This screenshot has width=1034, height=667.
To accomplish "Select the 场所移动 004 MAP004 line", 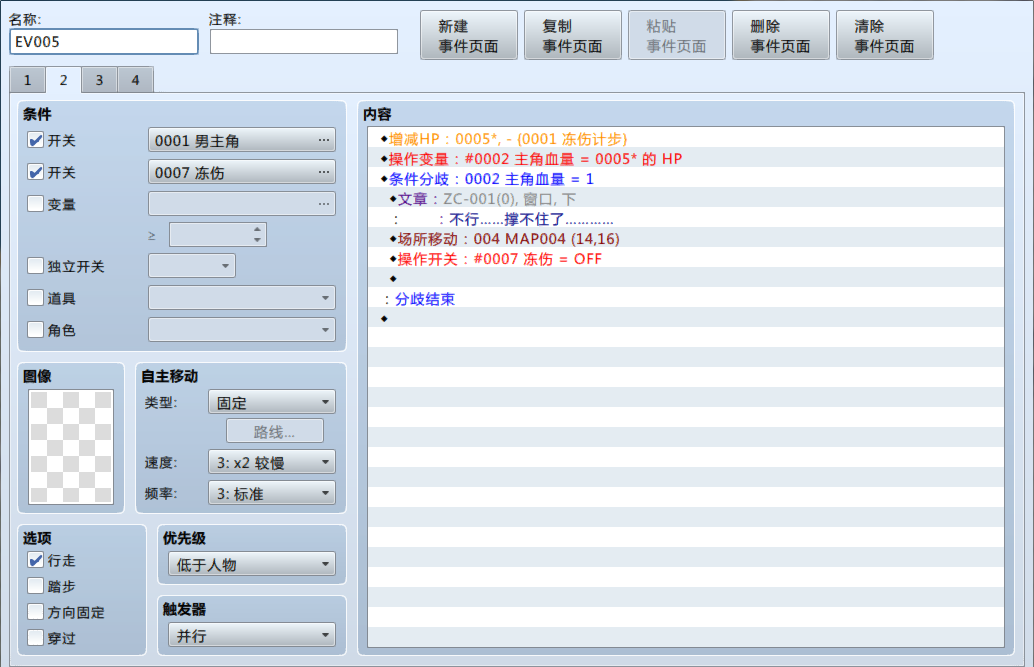I will coord(686,239).
